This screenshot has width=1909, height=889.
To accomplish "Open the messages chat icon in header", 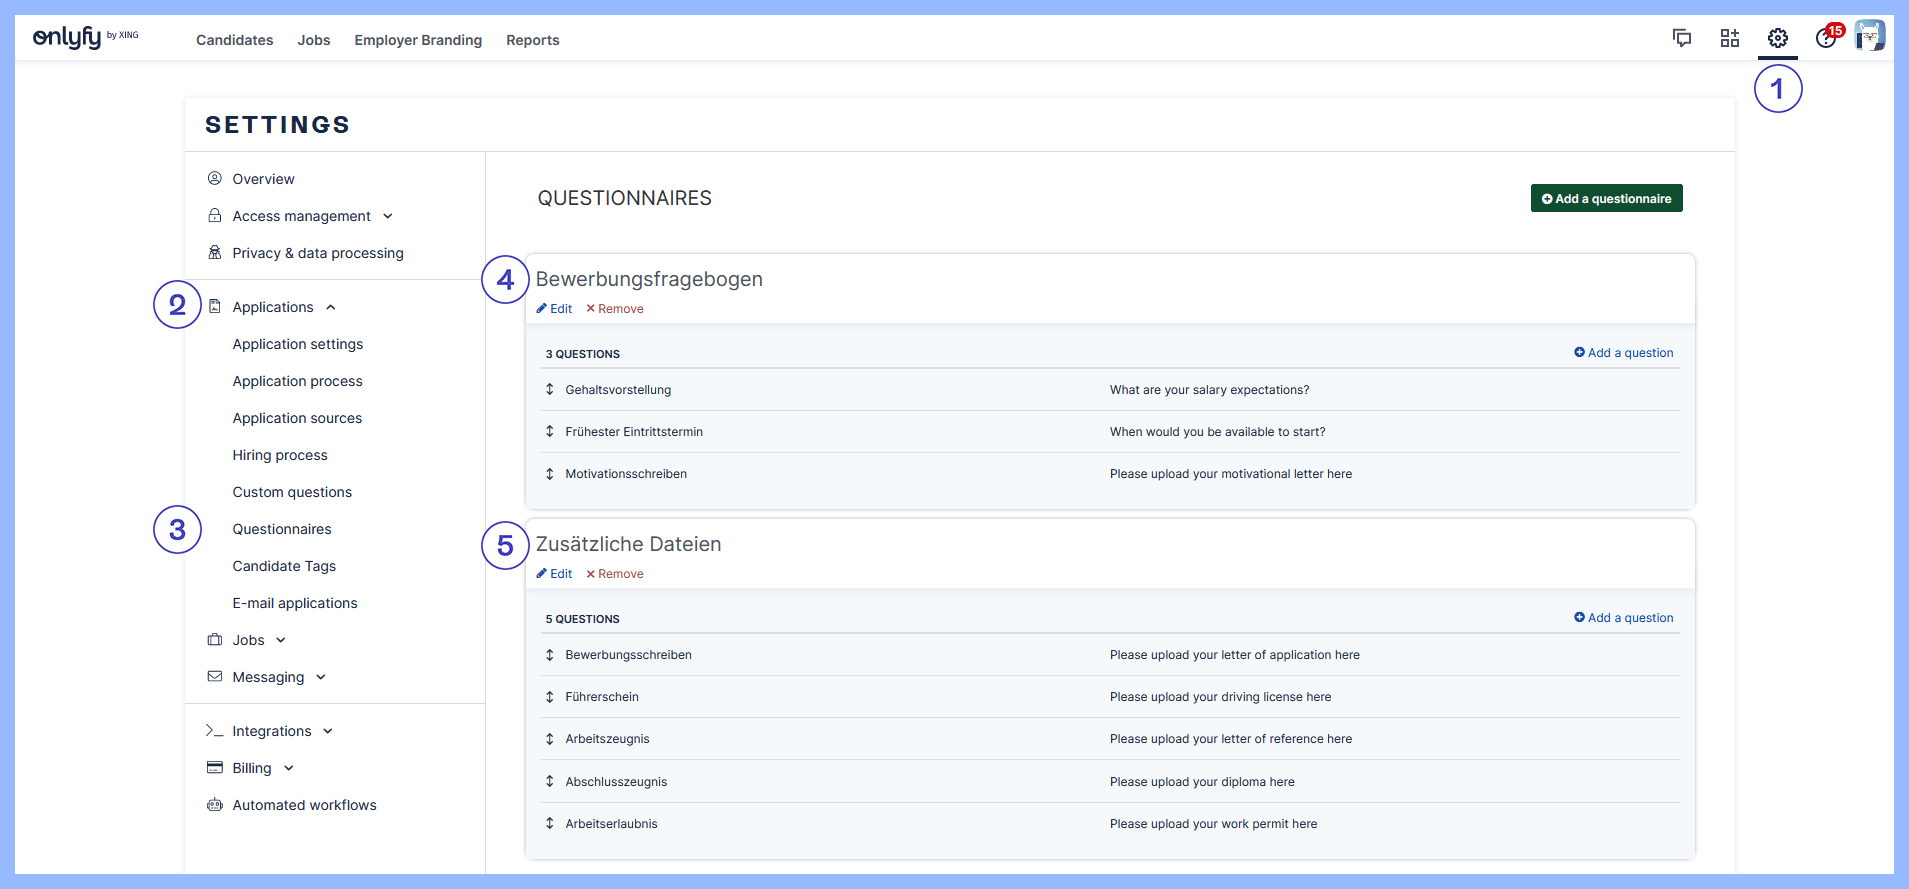I will [1681, 39].
